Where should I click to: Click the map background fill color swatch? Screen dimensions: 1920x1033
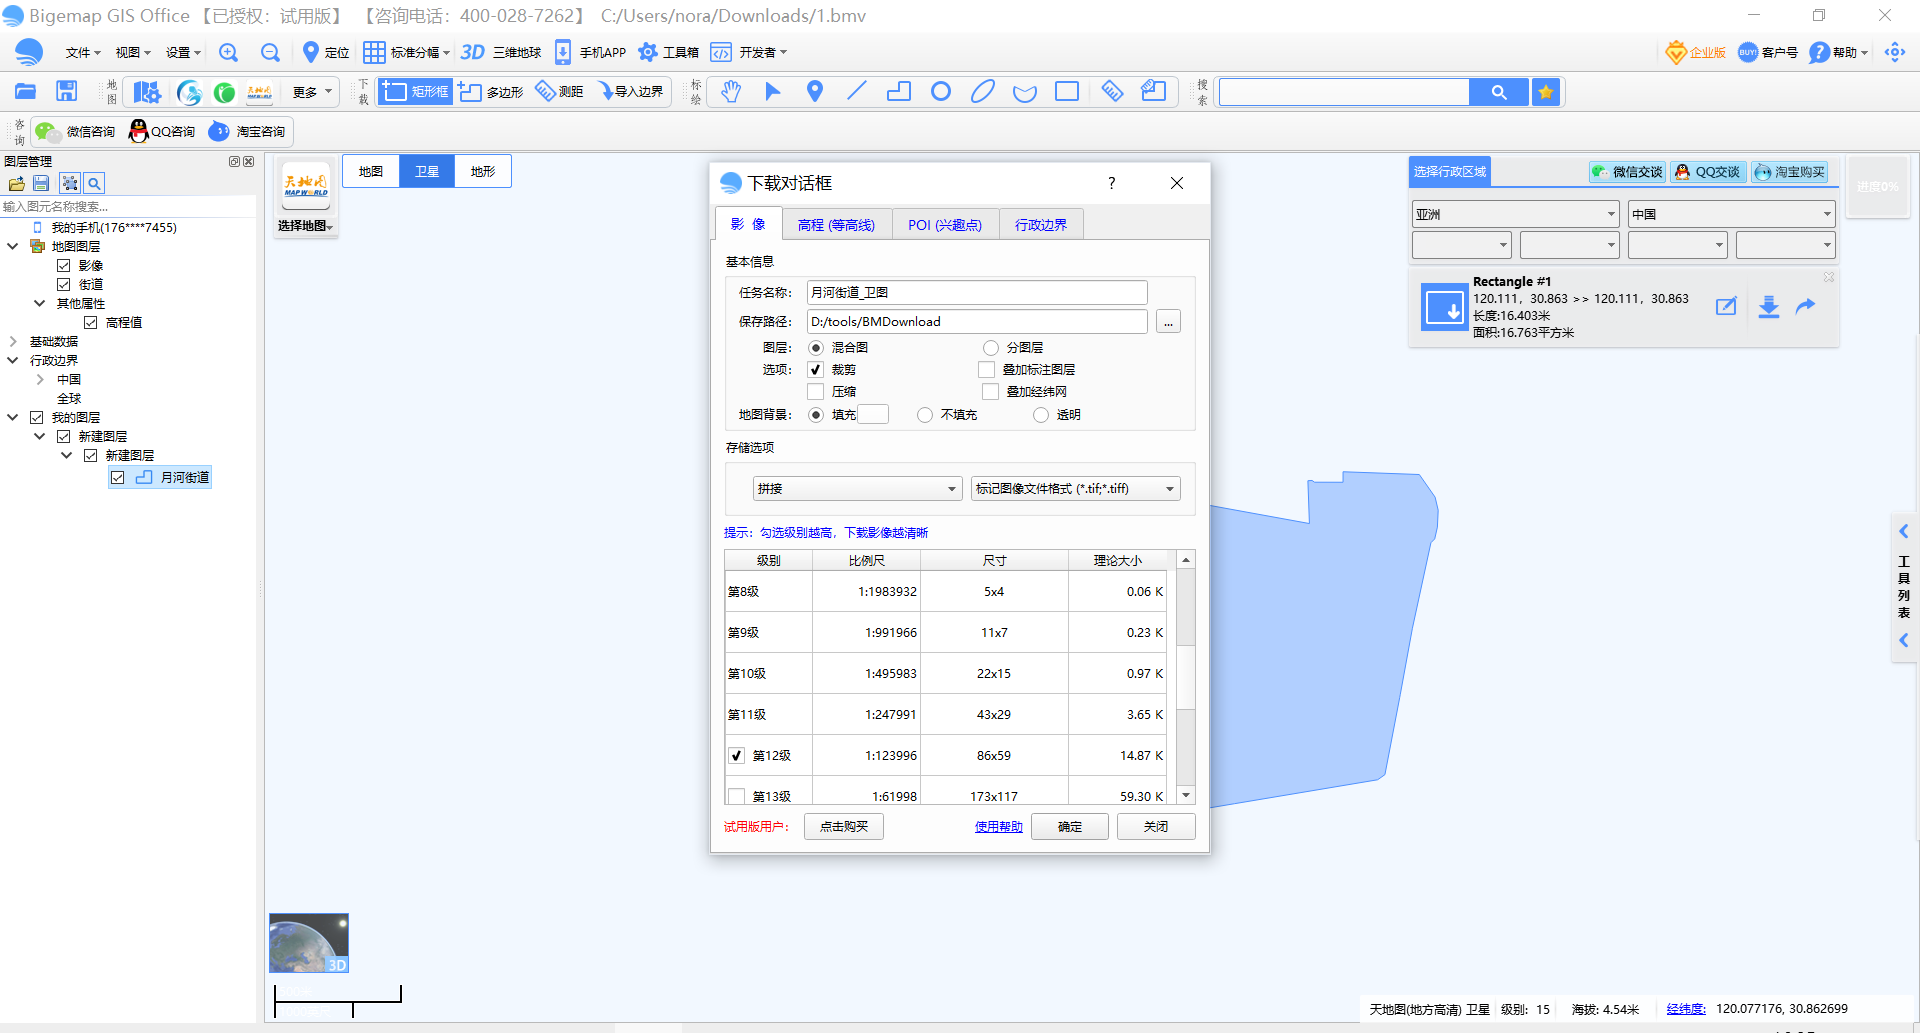873,415
